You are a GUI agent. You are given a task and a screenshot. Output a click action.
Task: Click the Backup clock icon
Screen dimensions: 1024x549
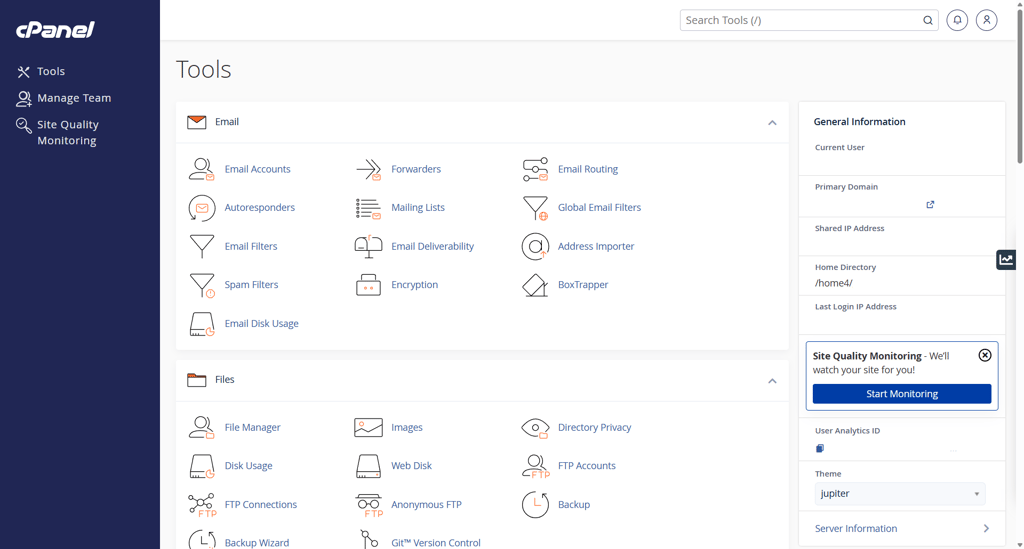coord(535,505)
